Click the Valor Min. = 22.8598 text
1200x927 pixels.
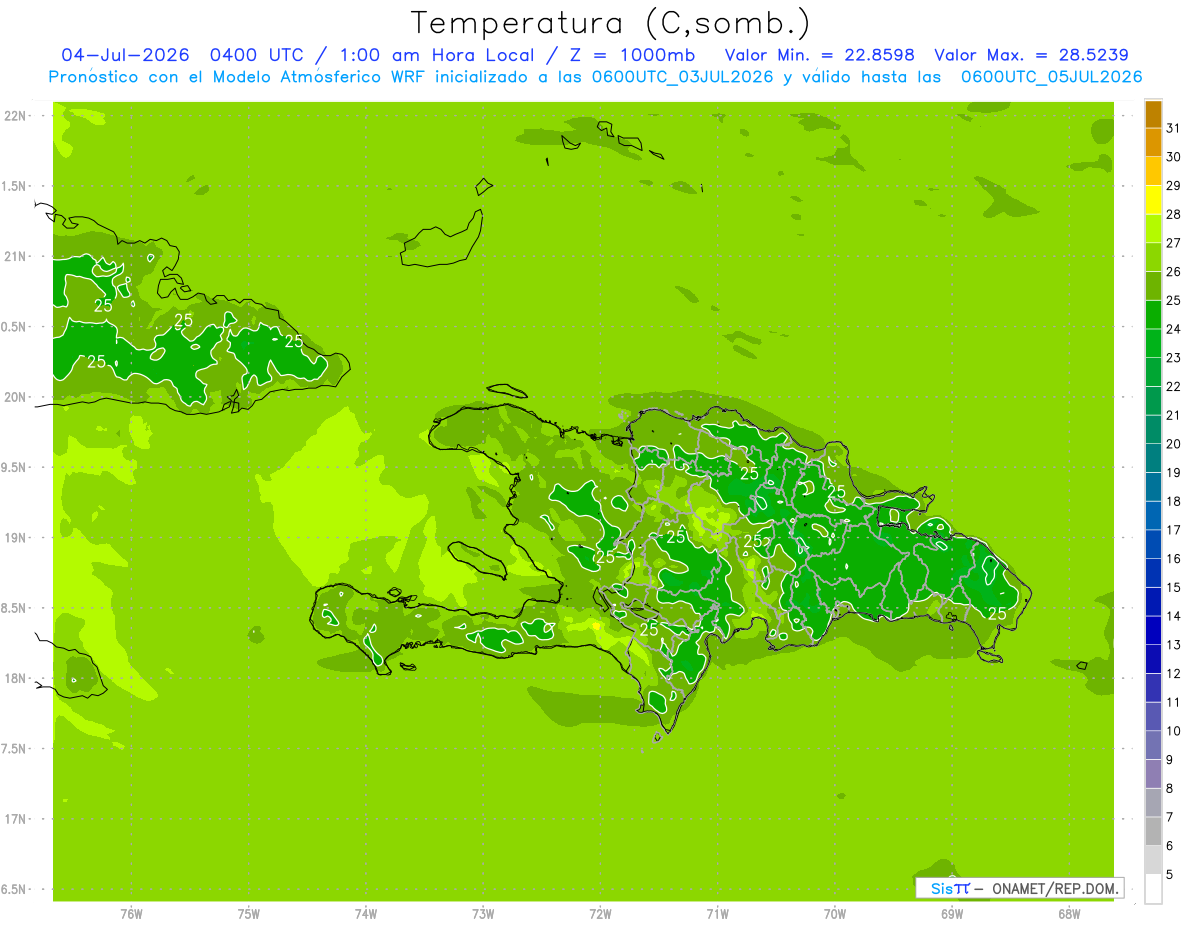coord(819,55)
